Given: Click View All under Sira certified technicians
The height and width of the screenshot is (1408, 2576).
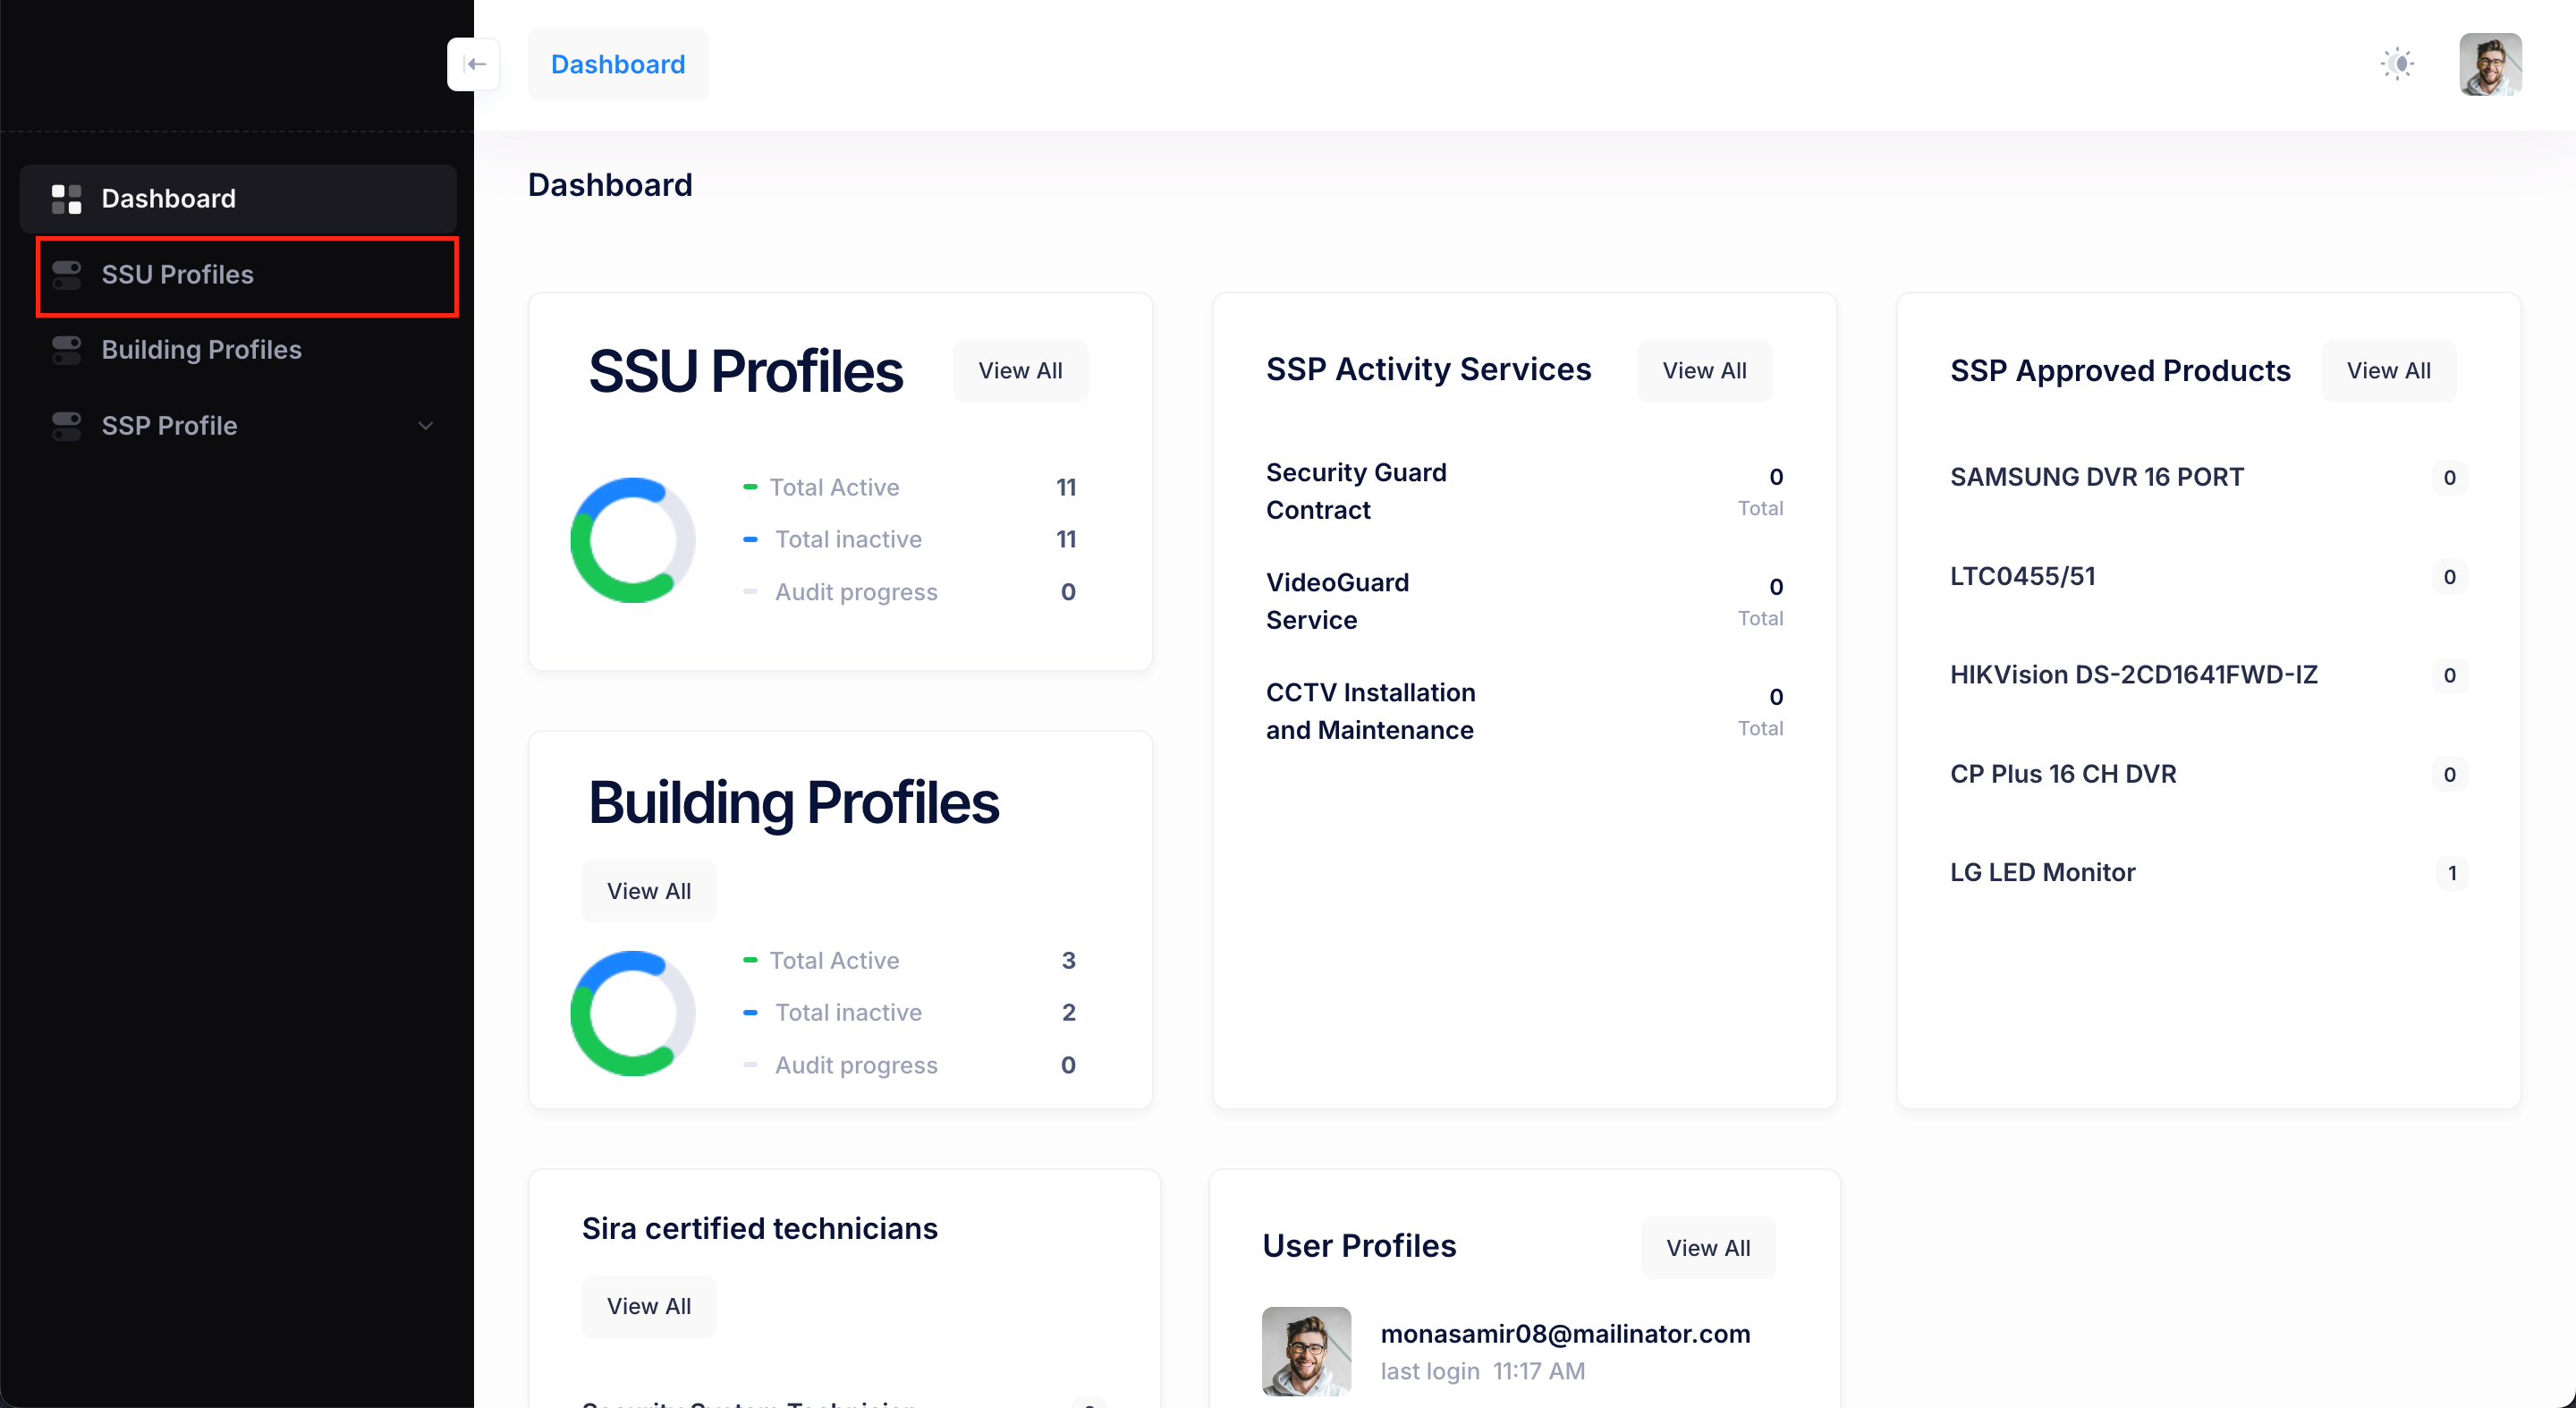Looking at the screenshot, I should tap(648, 1305).
